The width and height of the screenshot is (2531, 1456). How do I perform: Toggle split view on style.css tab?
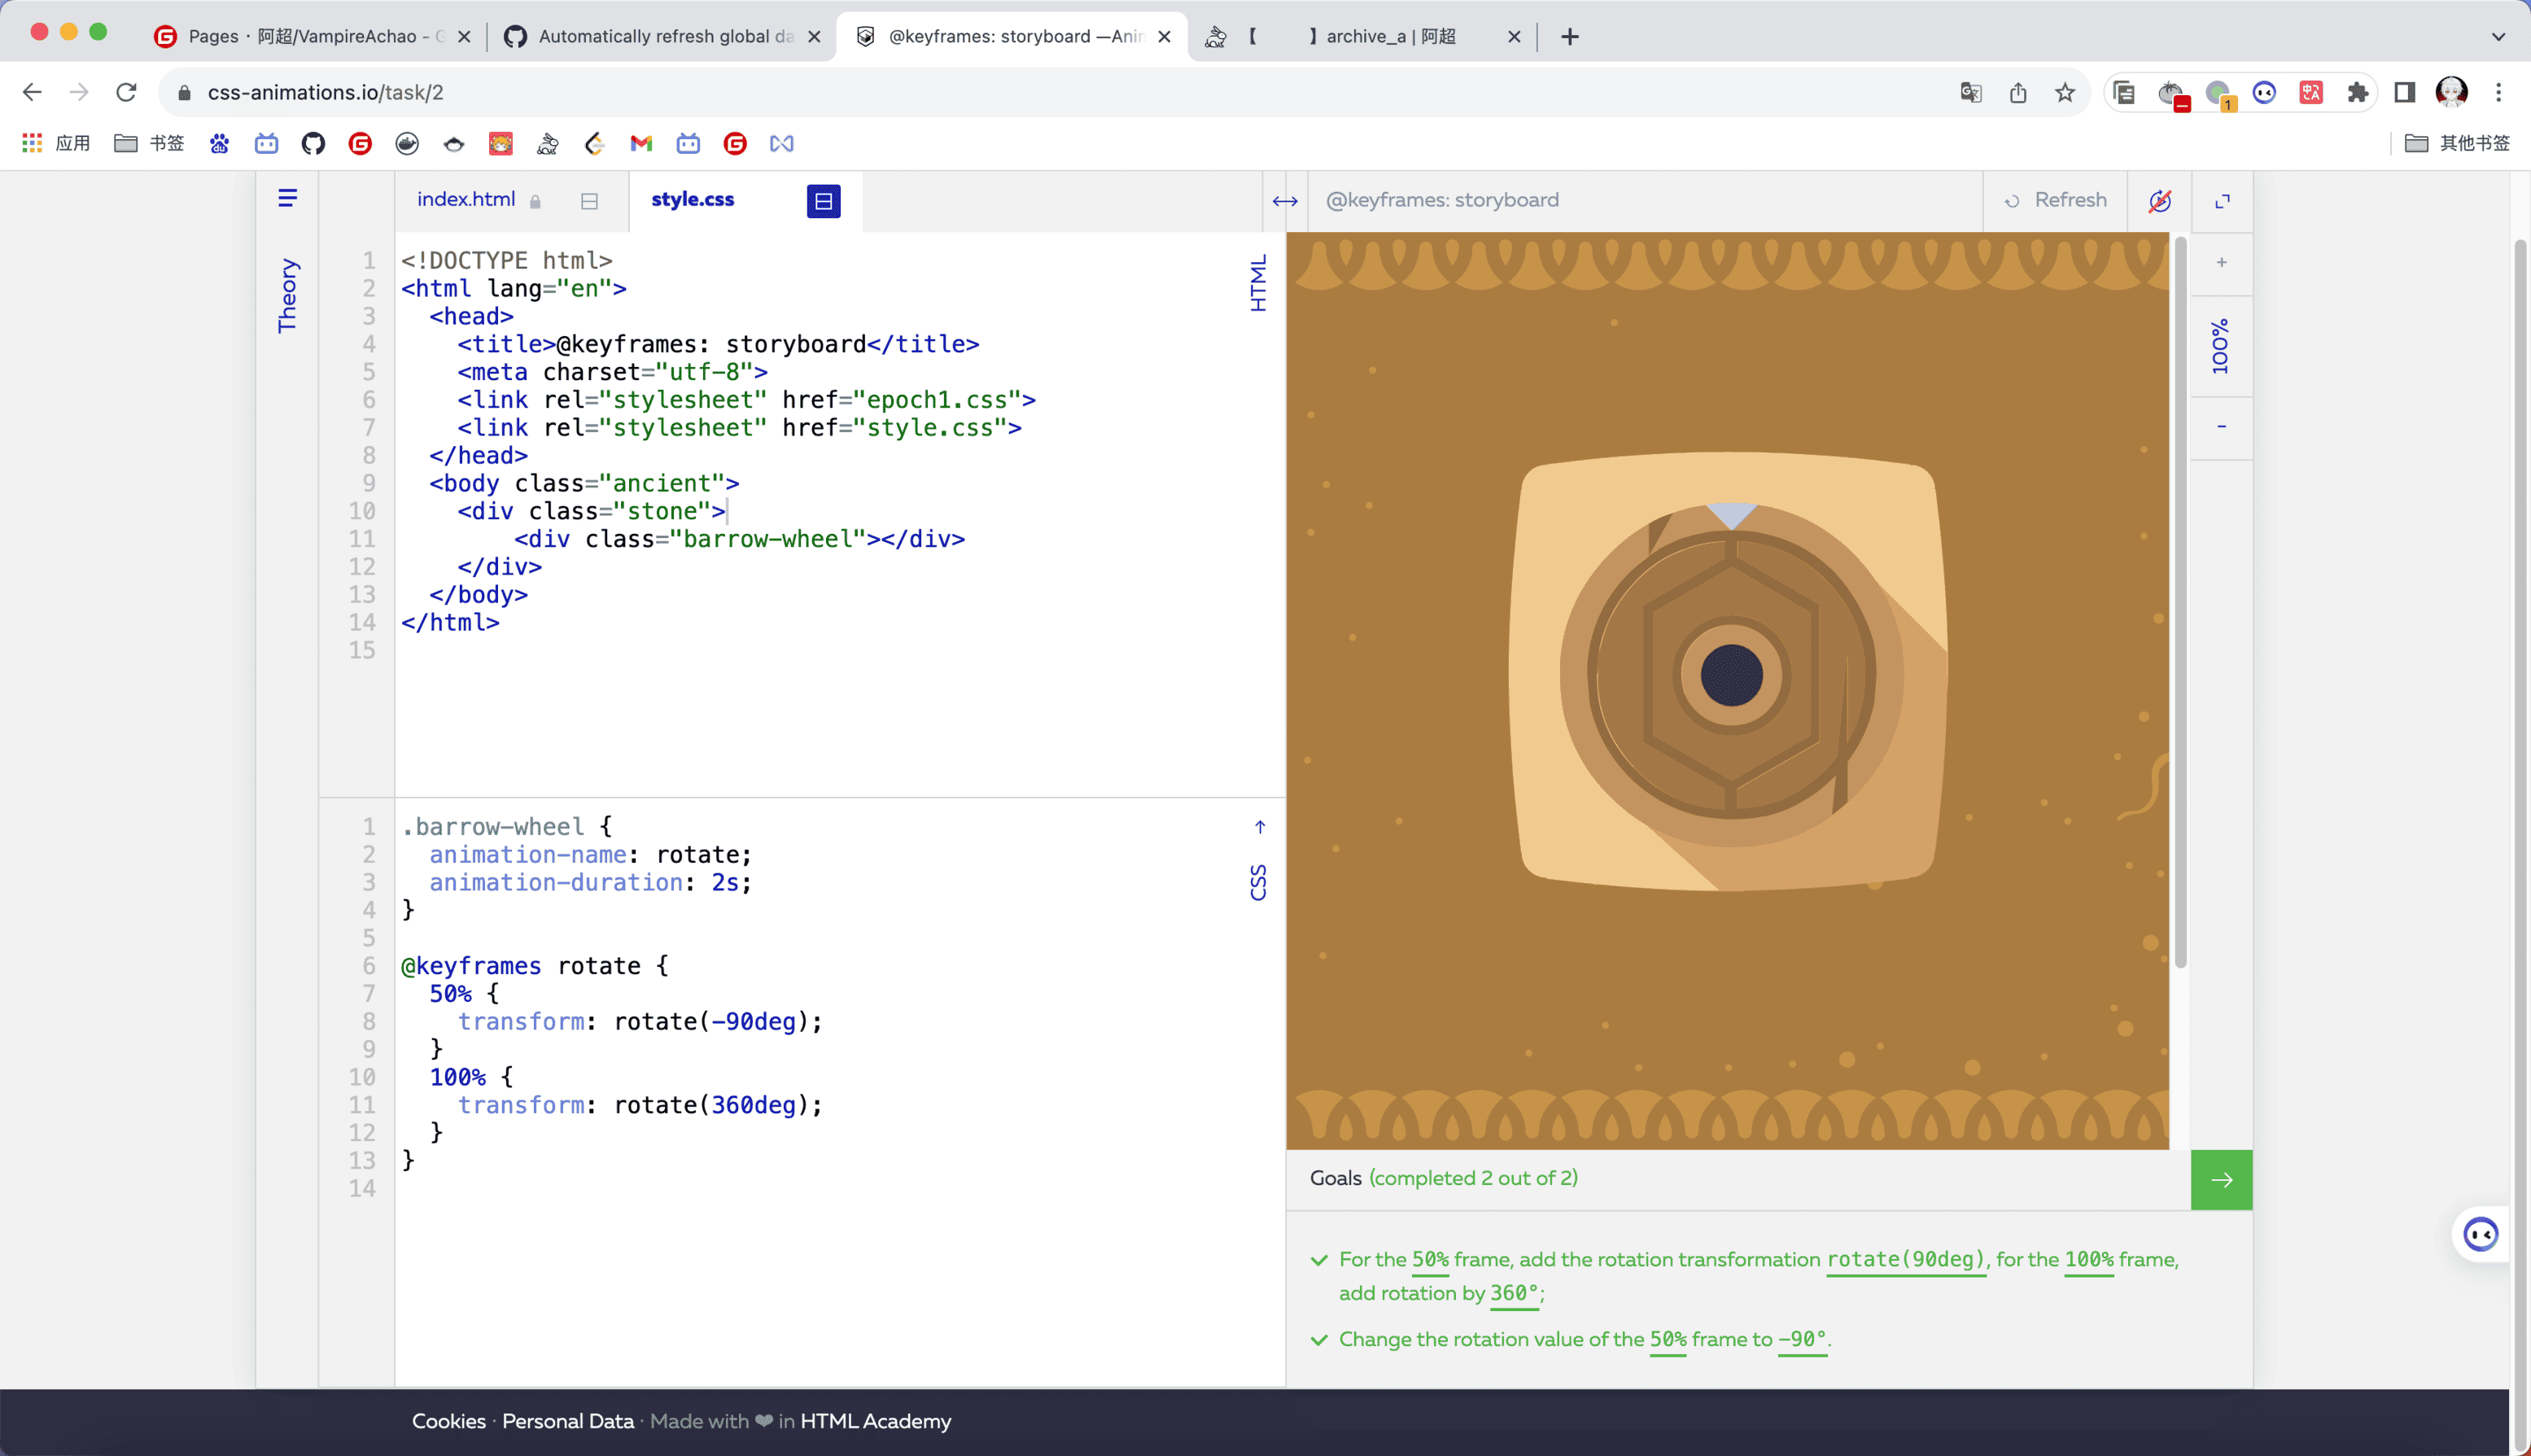coord(823,201)
